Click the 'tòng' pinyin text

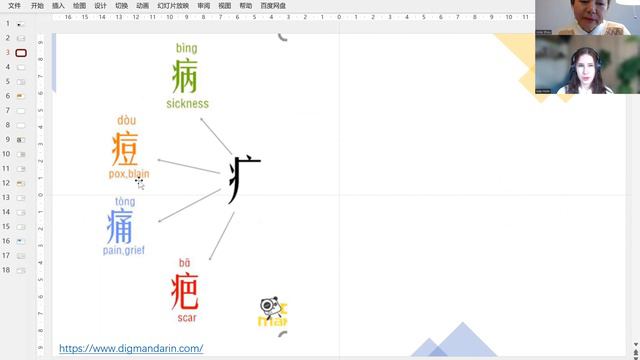click(x=125, y=201)
